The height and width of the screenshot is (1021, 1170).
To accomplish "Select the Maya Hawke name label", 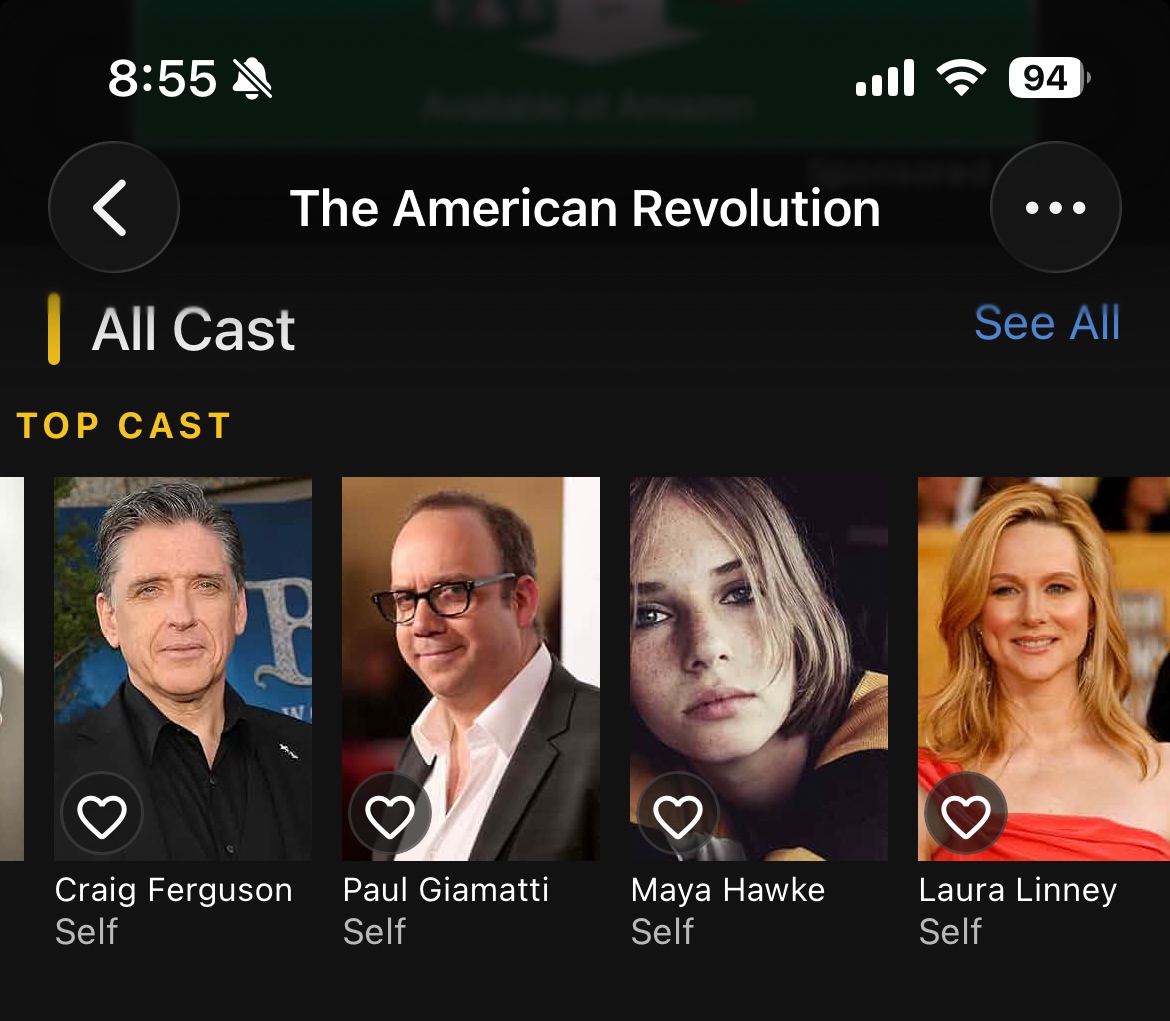I will tap(728, 890).
